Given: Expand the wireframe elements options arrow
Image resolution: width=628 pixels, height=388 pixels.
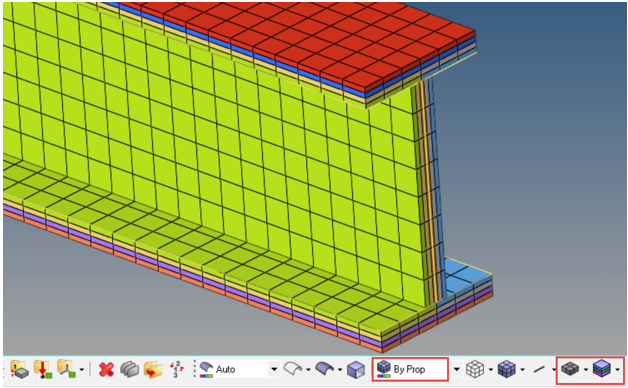Looking at the screenshot, I should pyautogui.click(x=490, y=369).
